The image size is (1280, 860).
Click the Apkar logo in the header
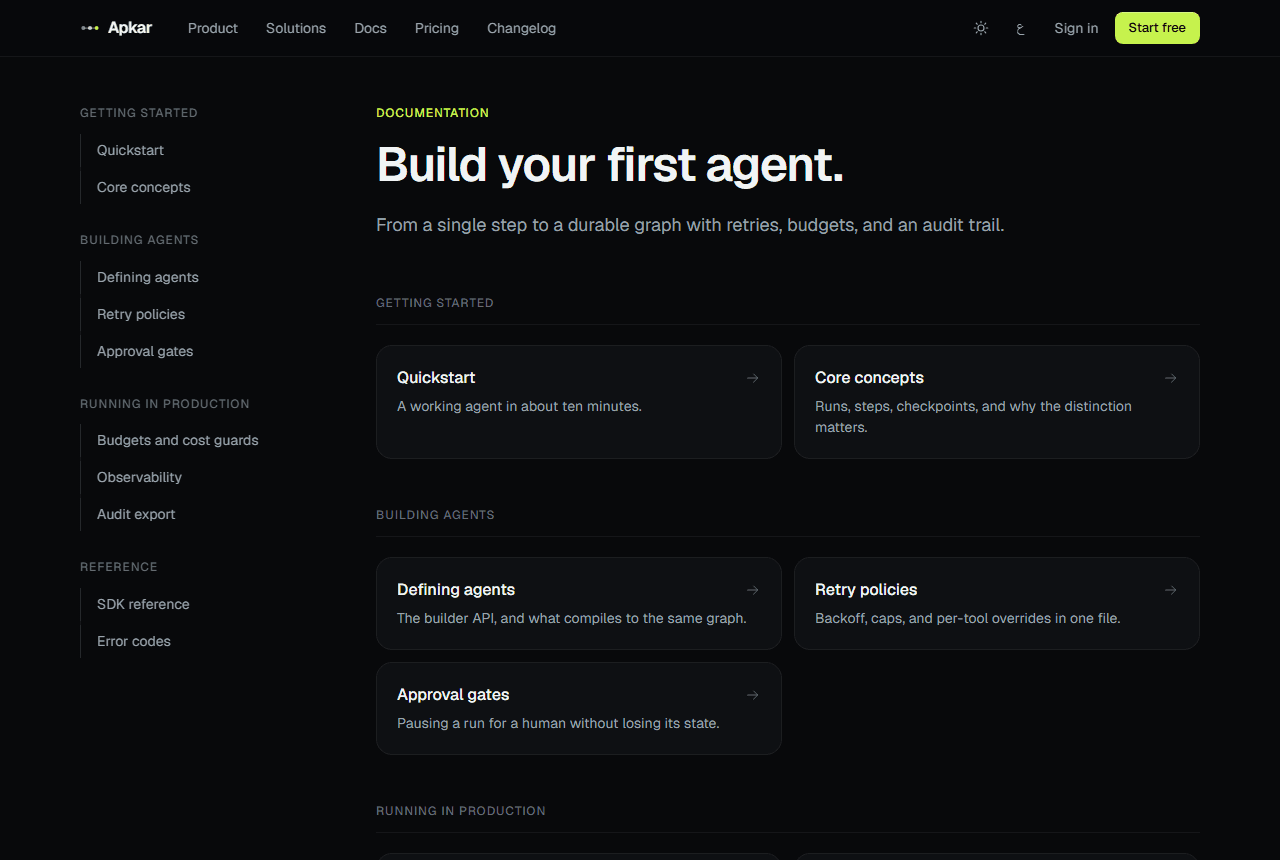click(116, 28)
